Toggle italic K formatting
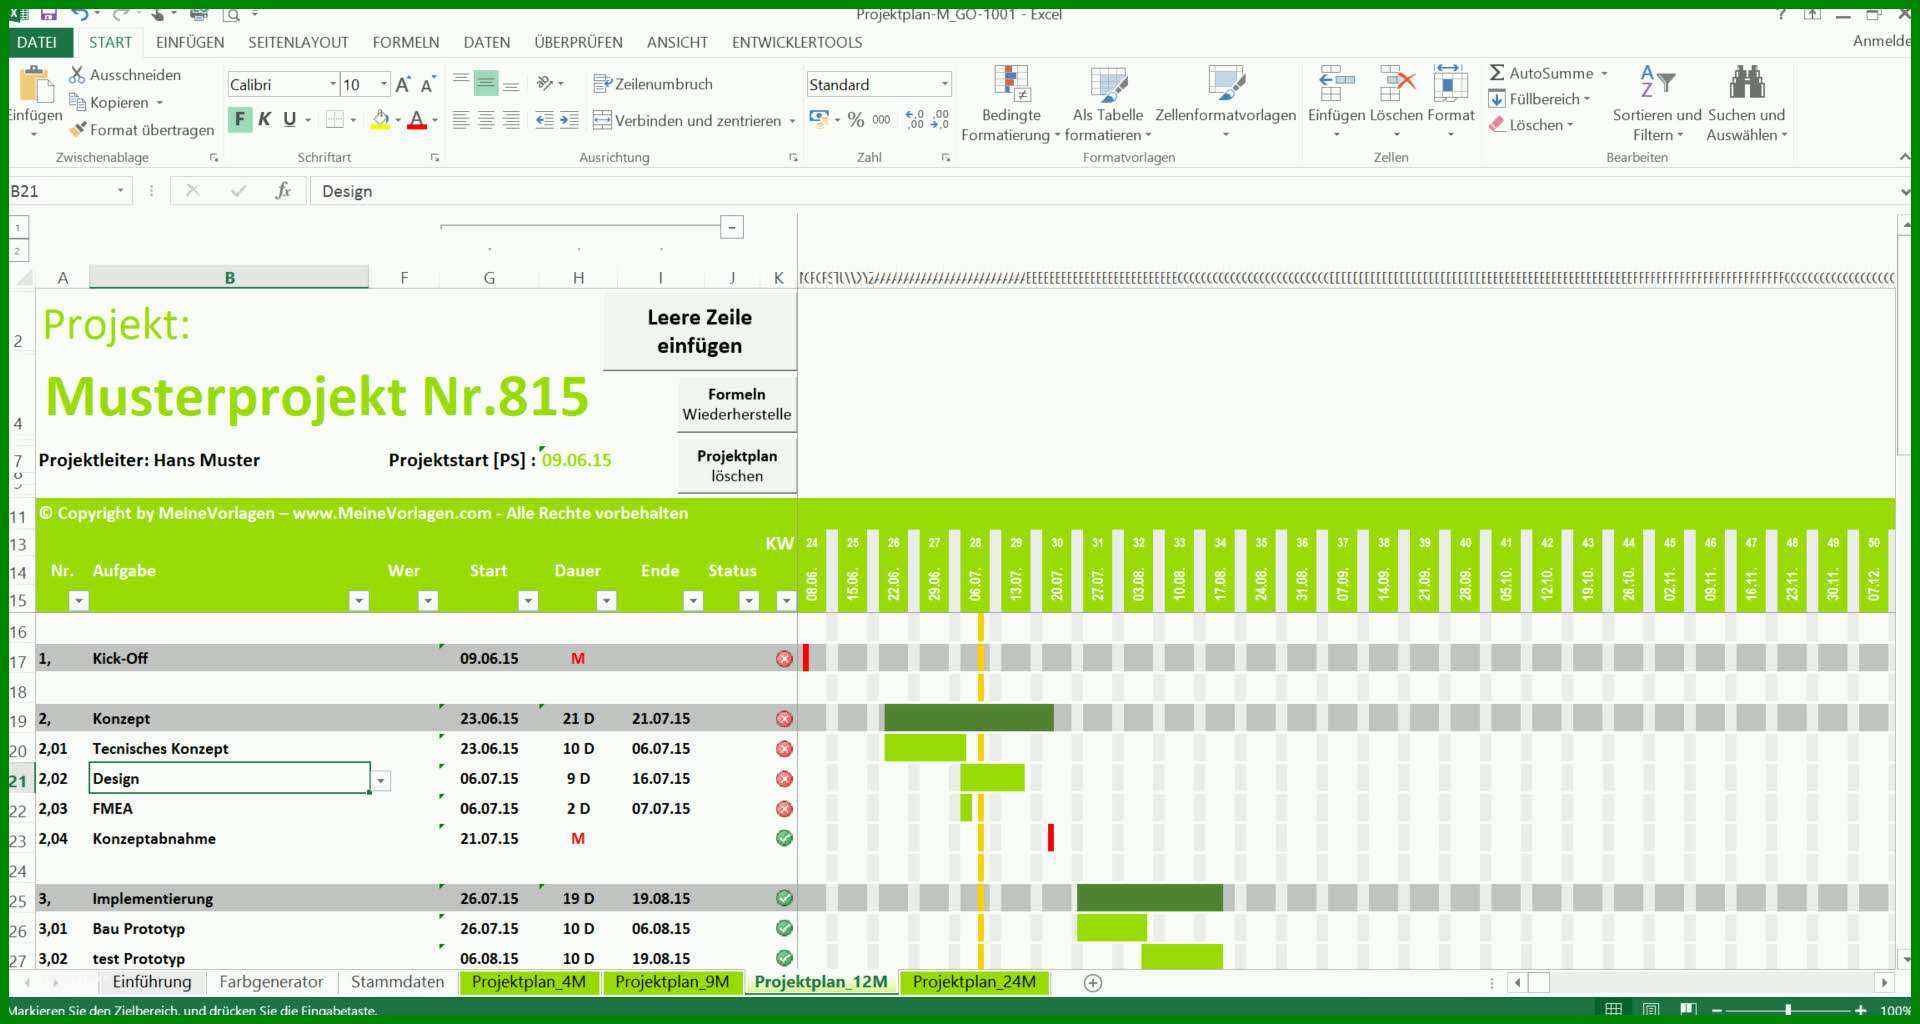Screen dimensions: 1920x1024 pos(265,120)
